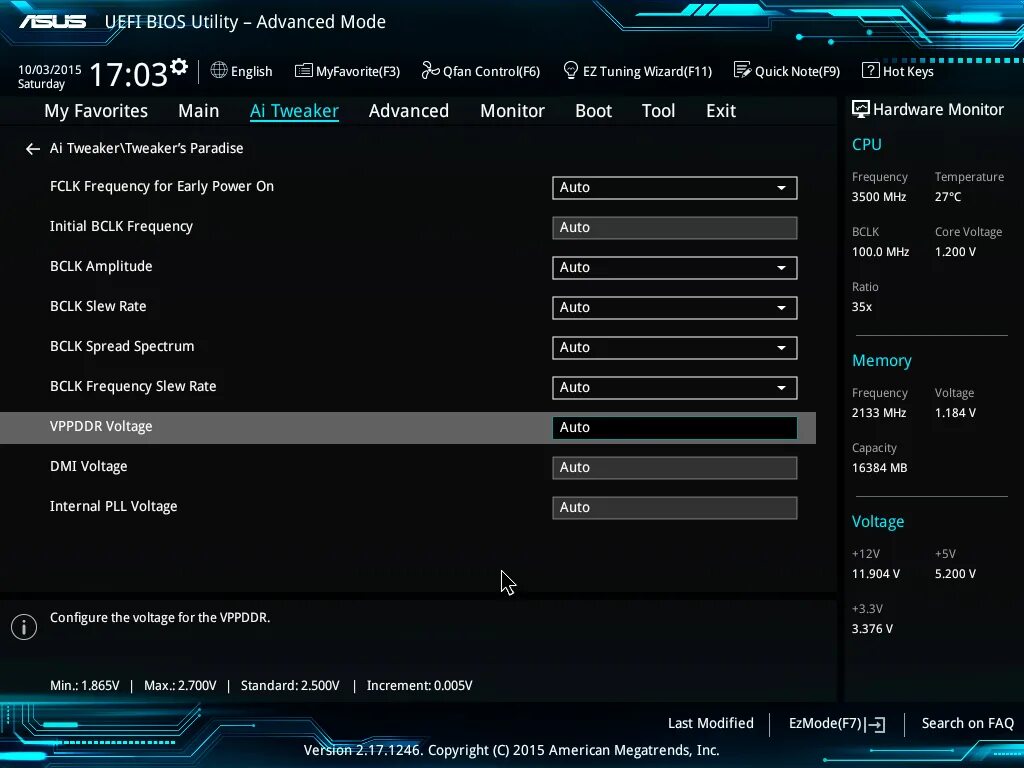Select the DMI Voltage label

point(89,466)
